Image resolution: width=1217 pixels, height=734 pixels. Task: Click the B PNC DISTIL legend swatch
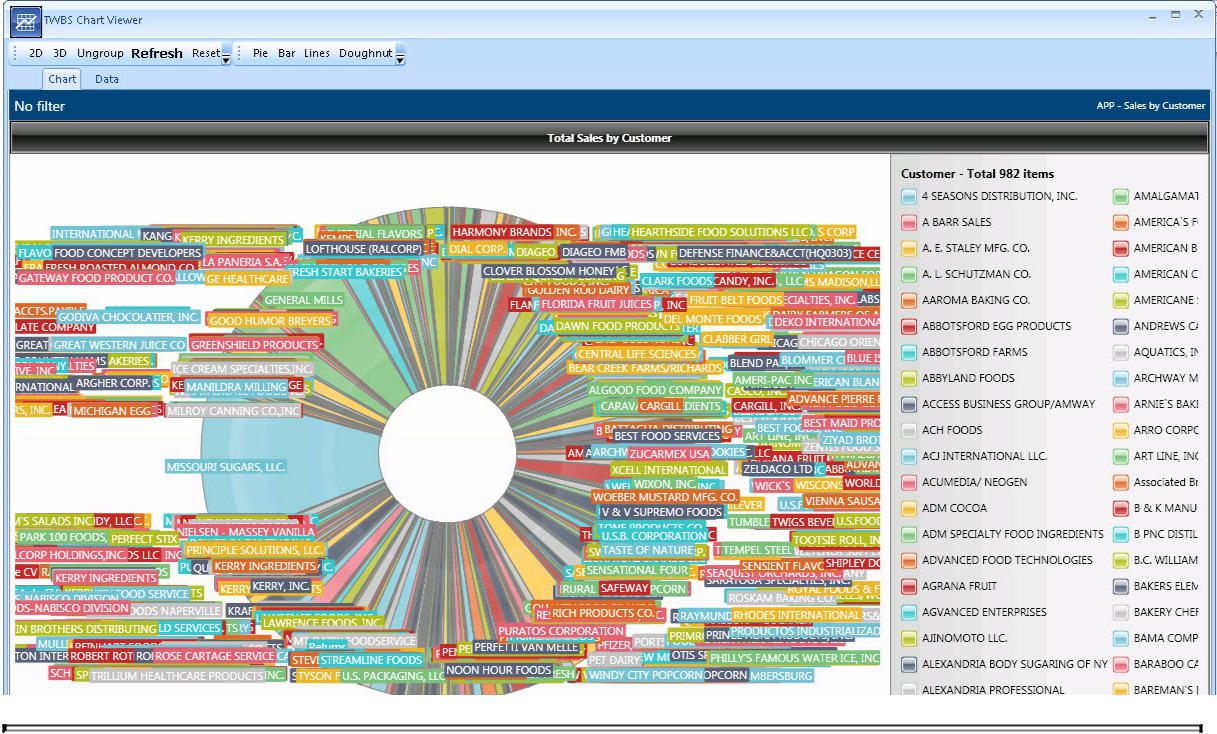point(1121,534)
